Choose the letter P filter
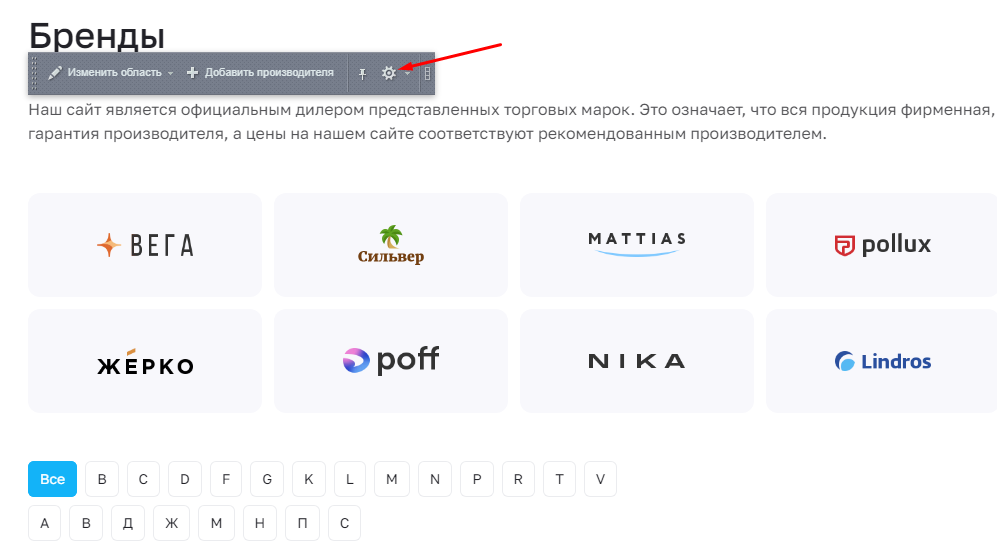The image size is (997, 560). tap(477, 479)
